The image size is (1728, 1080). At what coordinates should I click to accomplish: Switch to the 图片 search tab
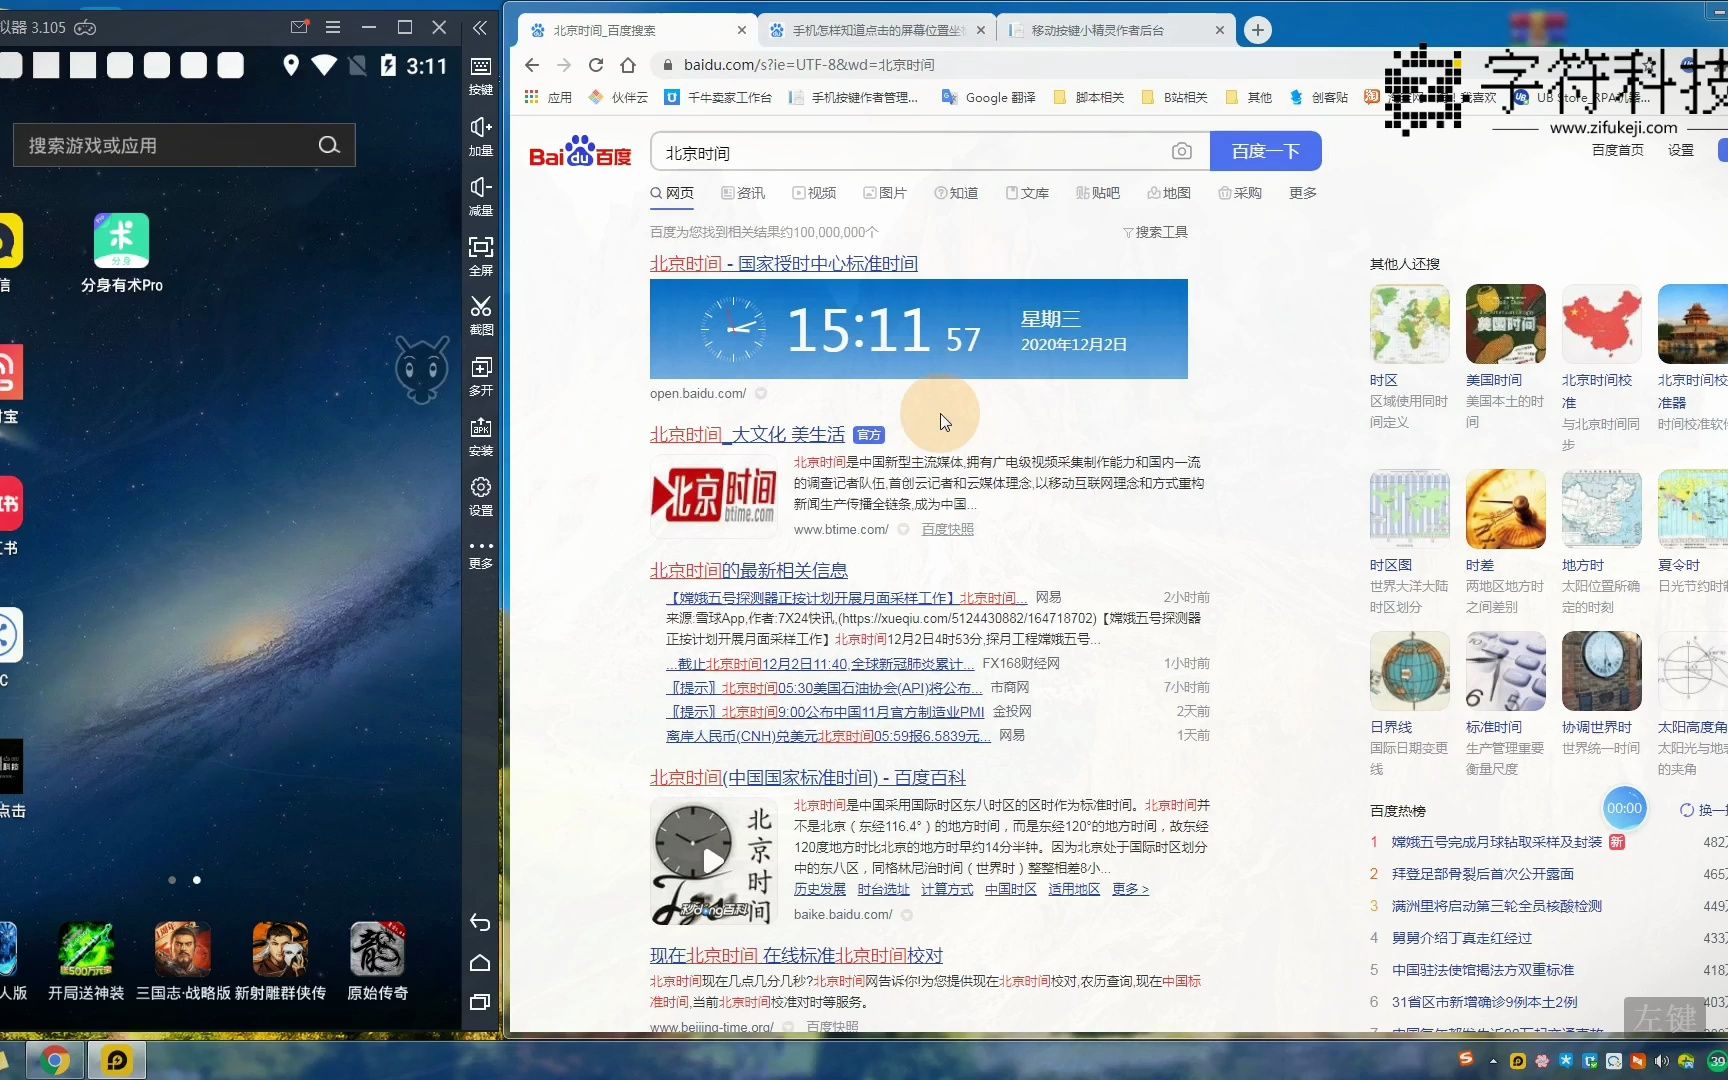(x=885, y=193)
